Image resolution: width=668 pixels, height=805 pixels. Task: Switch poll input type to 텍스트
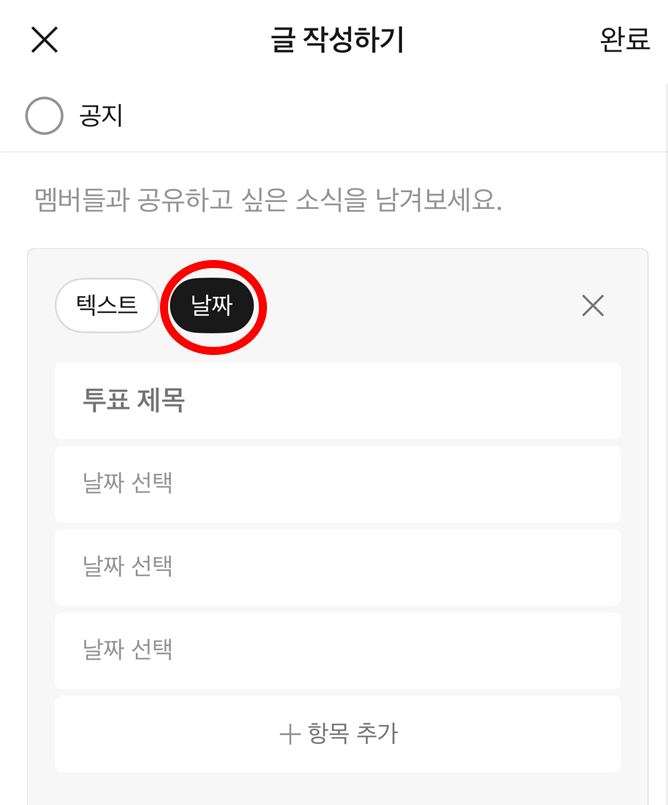(x=106, y=305)
